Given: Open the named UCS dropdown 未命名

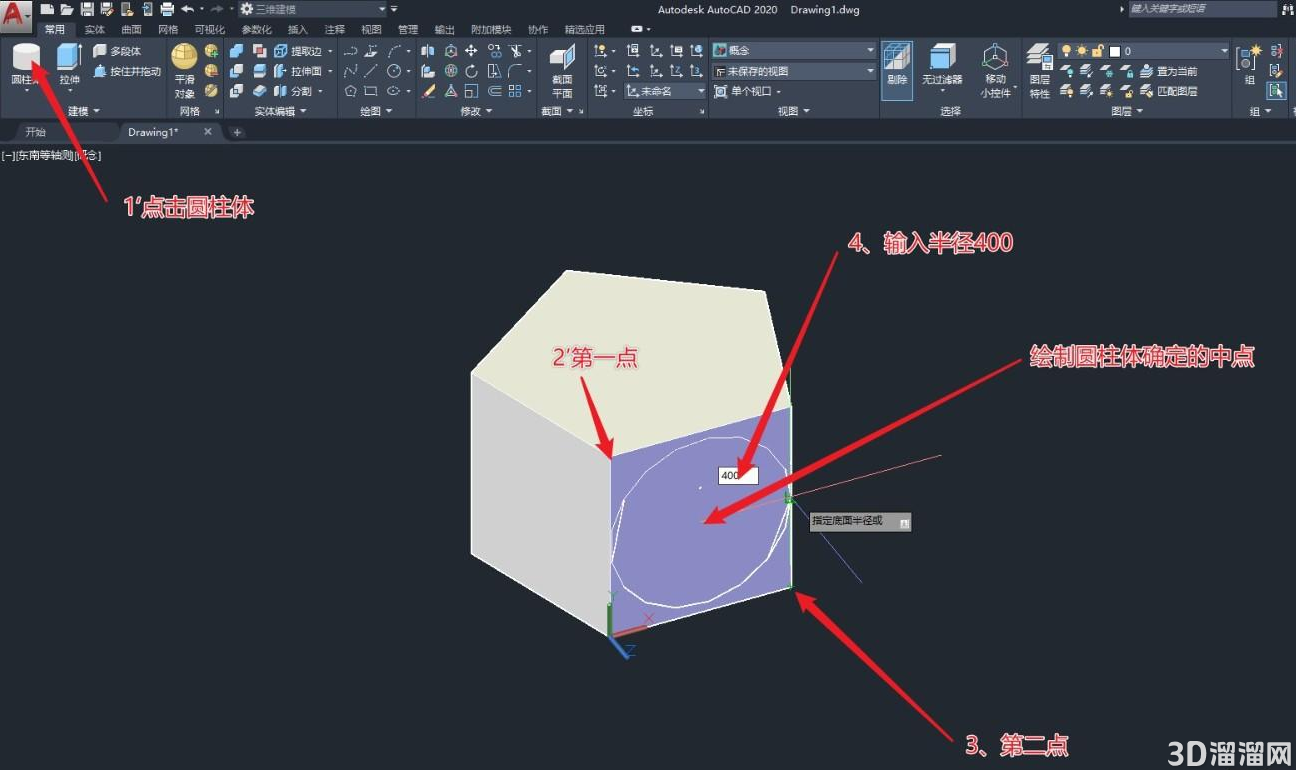Looking at the screenshot, I should [x=665, y=91].
